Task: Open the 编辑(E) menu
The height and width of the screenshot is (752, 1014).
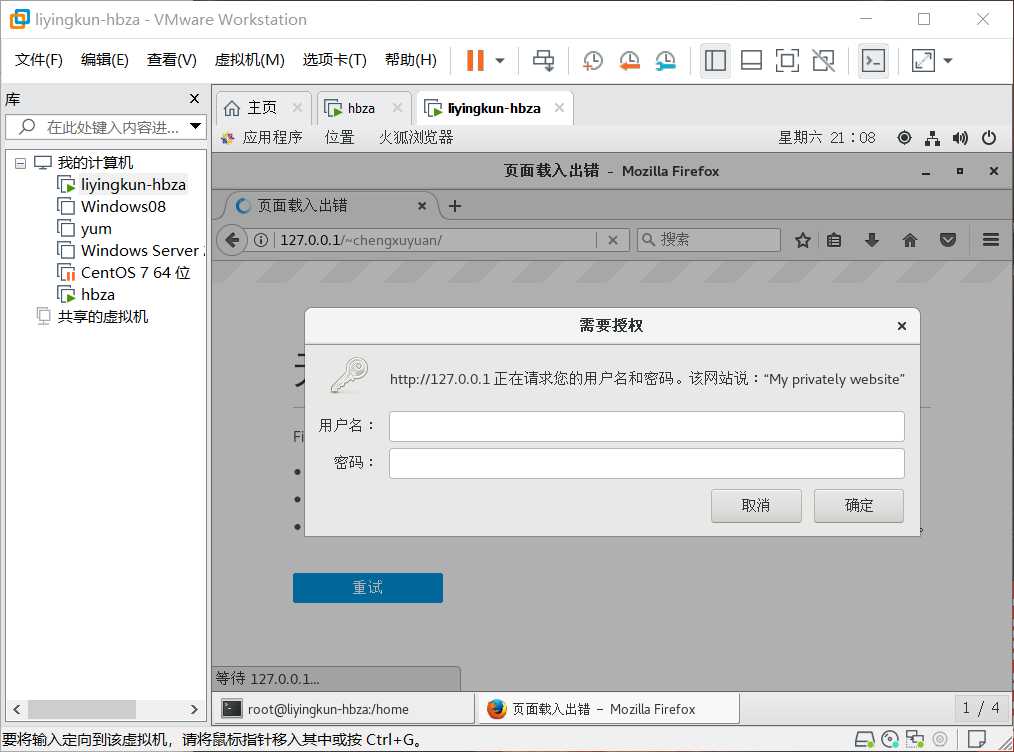Action: 105,60
